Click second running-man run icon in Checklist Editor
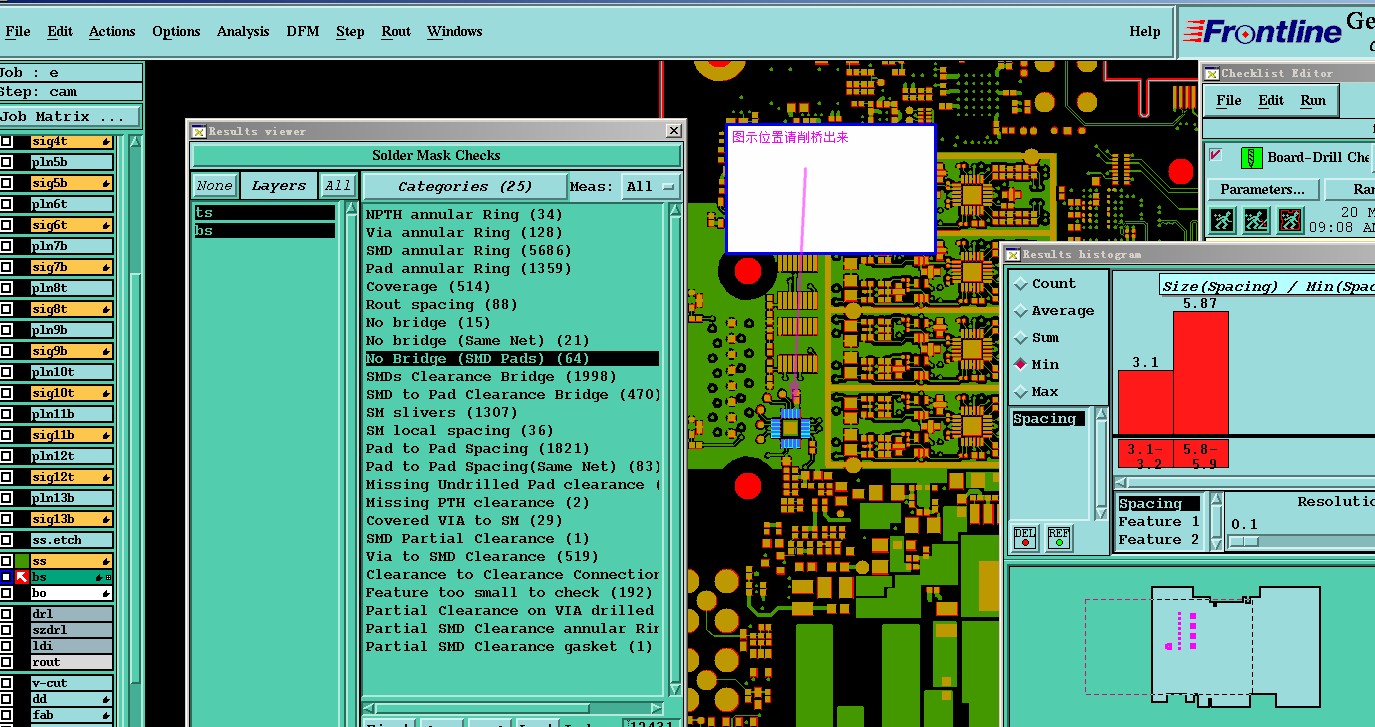The width and height of the screenshot is (1375, 727). pyautogui.click(x=1256, y=220)
